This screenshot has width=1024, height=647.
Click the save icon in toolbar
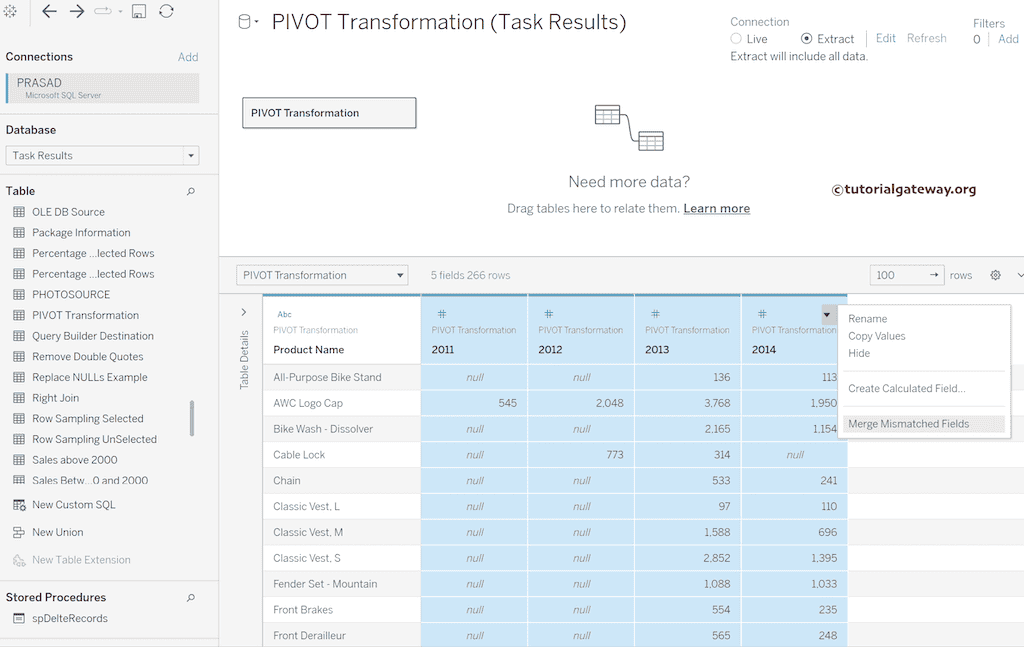pyautogui.click(x=139, y=11)
